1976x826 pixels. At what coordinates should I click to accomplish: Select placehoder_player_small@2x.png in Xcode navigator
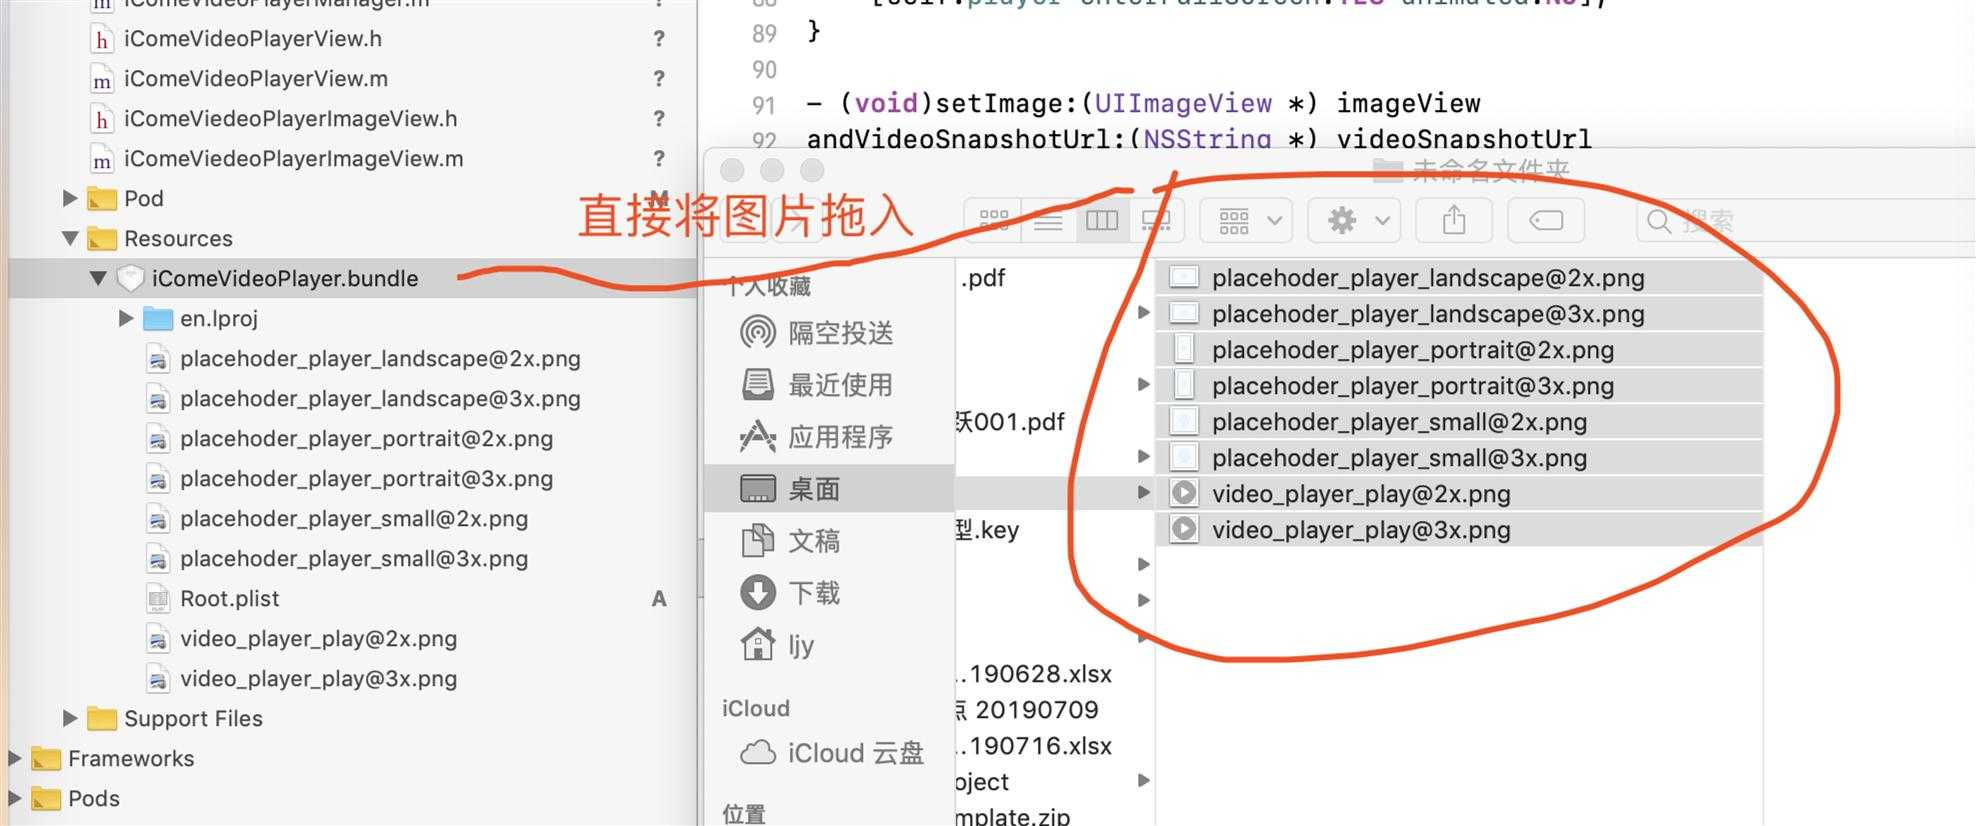click(x=354, y=519)
